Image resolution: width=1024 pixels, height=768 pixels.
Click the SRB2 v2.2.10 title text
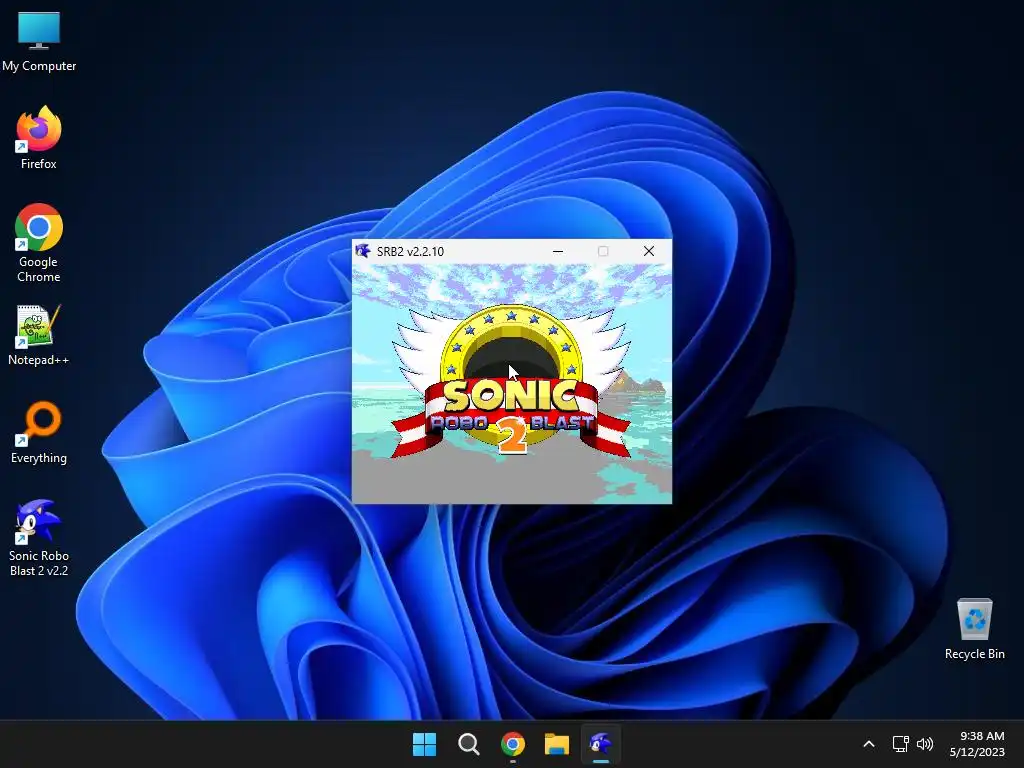(410, 251)
